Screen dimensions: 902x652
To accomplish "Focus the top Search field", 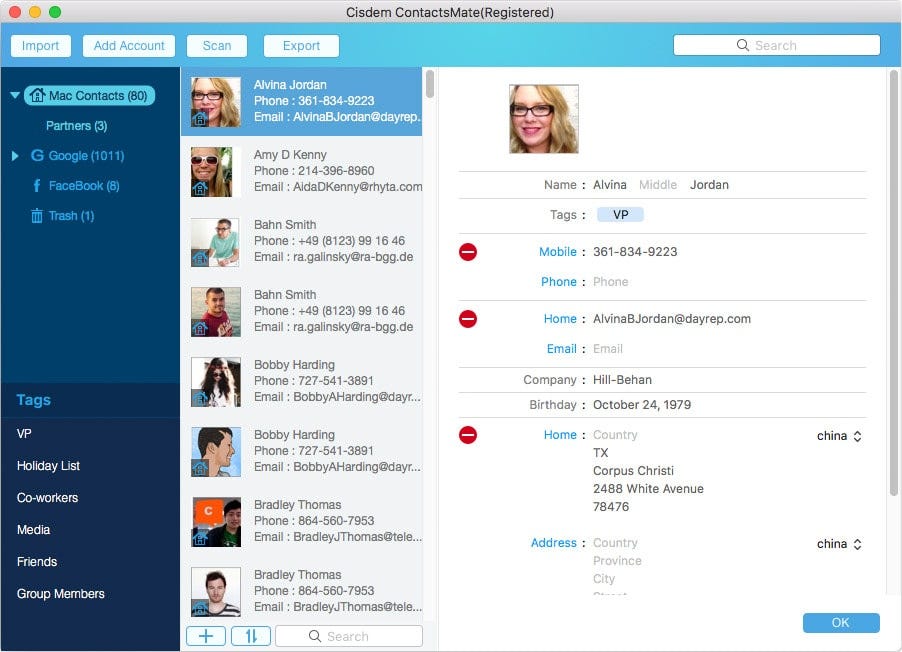I will 777,45.
